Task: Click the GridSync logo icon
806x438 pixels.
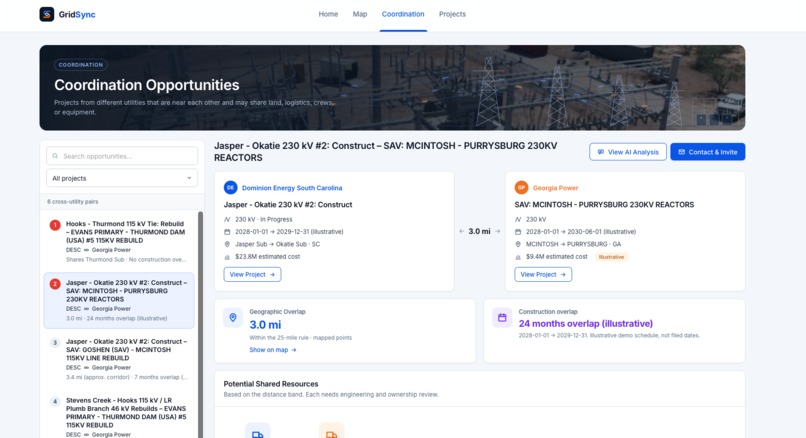Action: (47, 14)
